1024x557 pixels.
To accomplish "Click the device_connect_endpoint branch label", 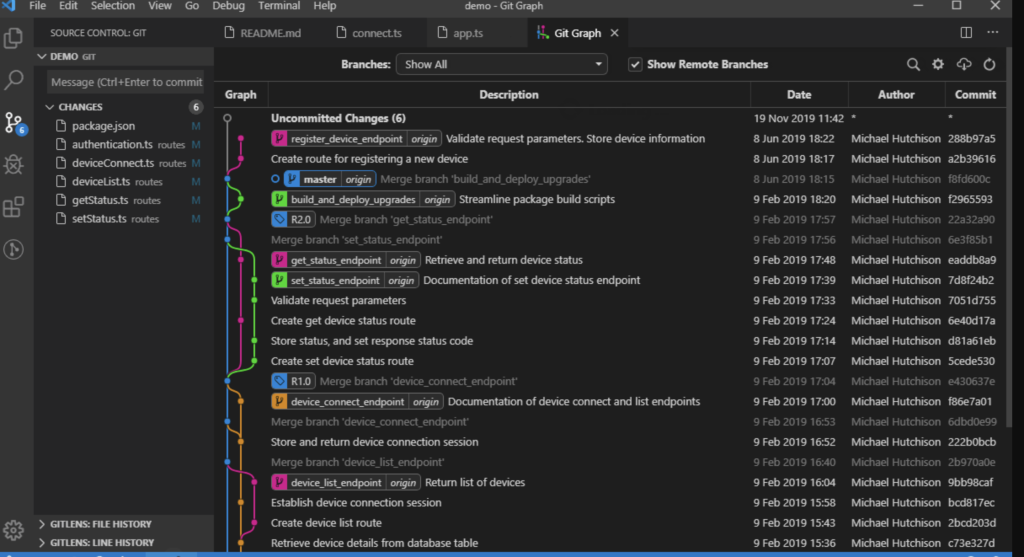I will coord(357,402).
